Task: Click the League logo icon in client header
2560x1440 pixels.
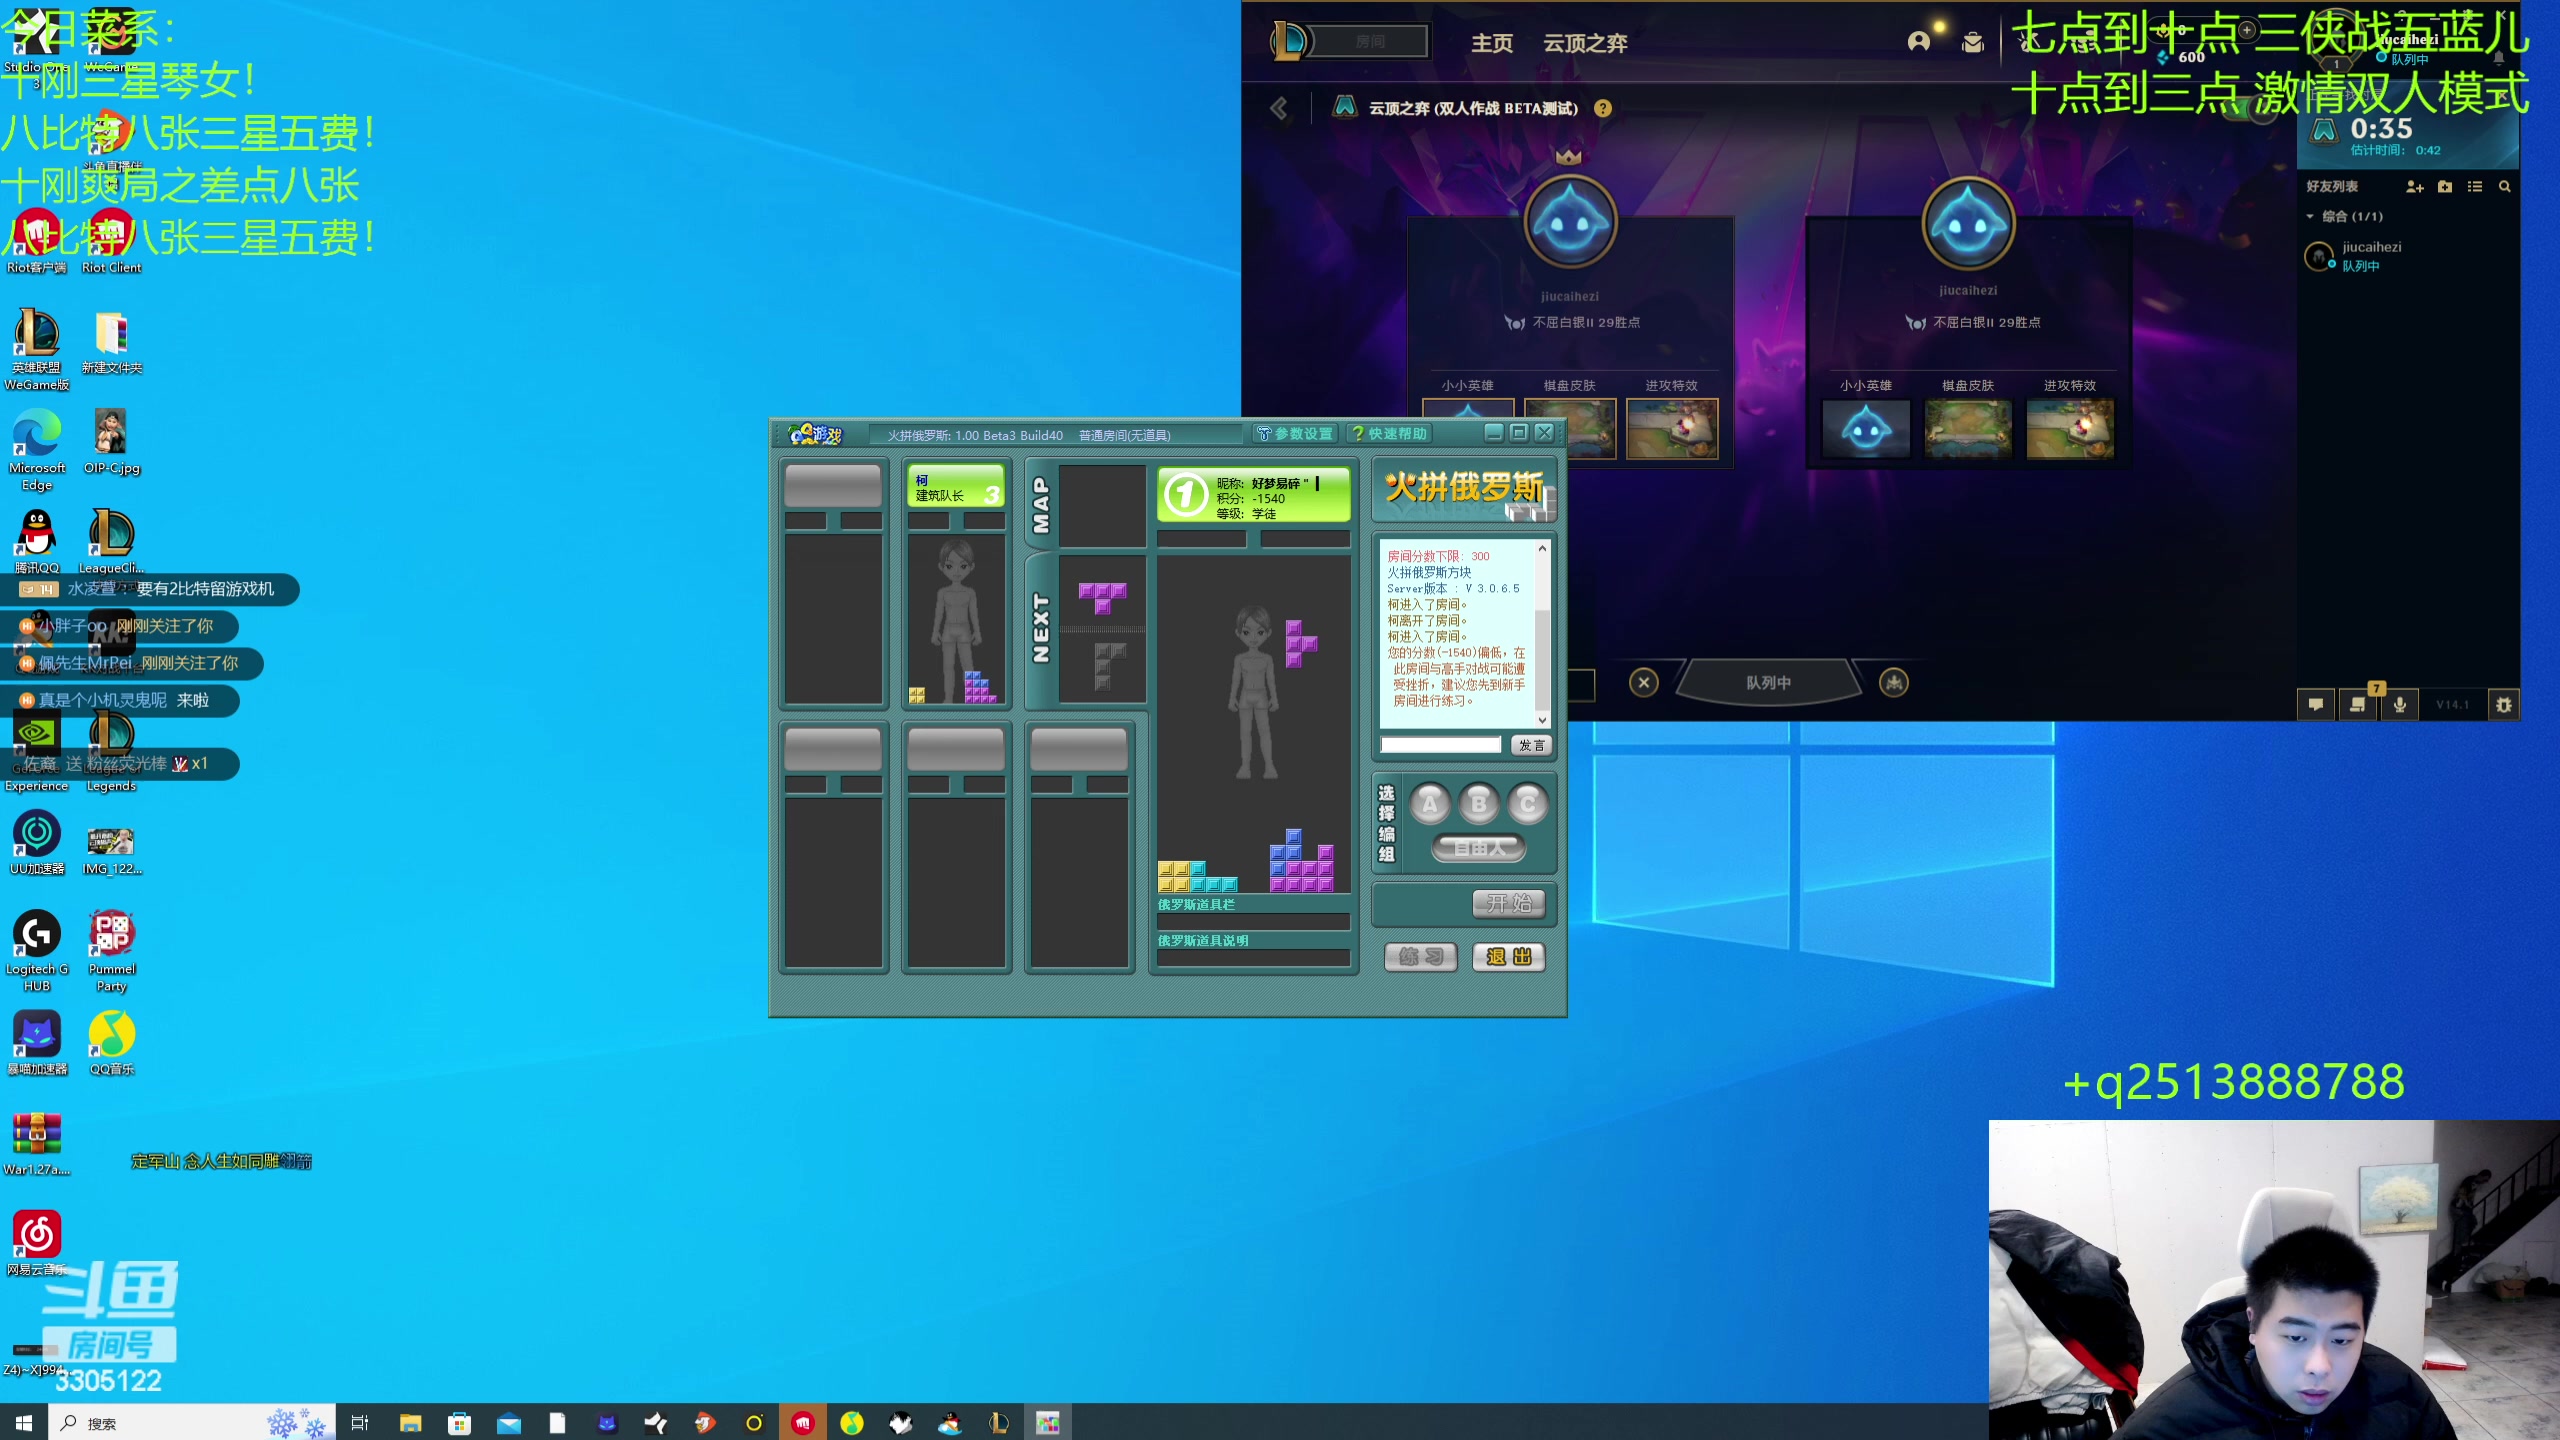Action: coord(1290,41)
